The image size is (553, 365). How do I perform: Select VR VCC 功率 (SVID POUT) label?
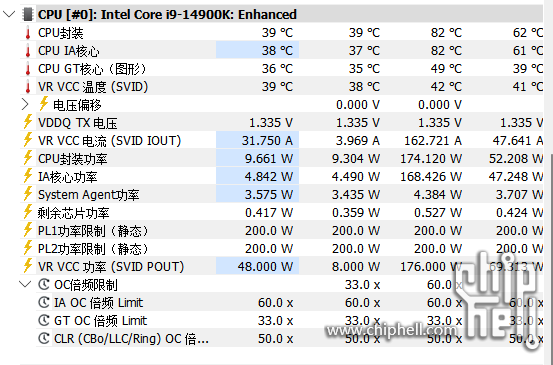coord(111,267)
